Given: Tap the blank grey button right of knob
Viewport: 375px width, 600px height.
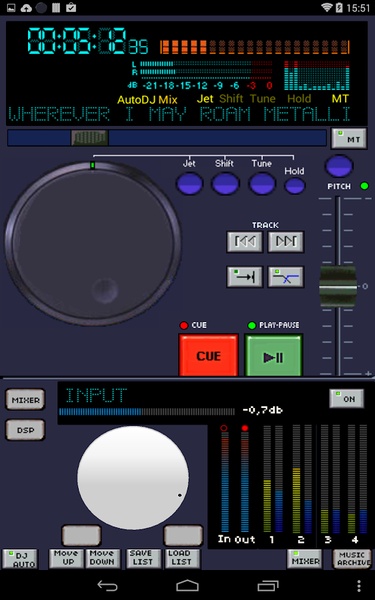Looking at the screenshot, I should (x=183, y=535).
